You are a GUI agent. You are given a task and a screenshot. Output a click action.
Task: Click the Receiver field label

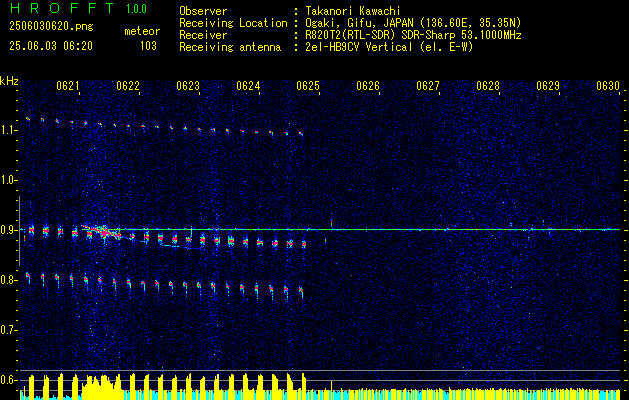pos(203,35)
